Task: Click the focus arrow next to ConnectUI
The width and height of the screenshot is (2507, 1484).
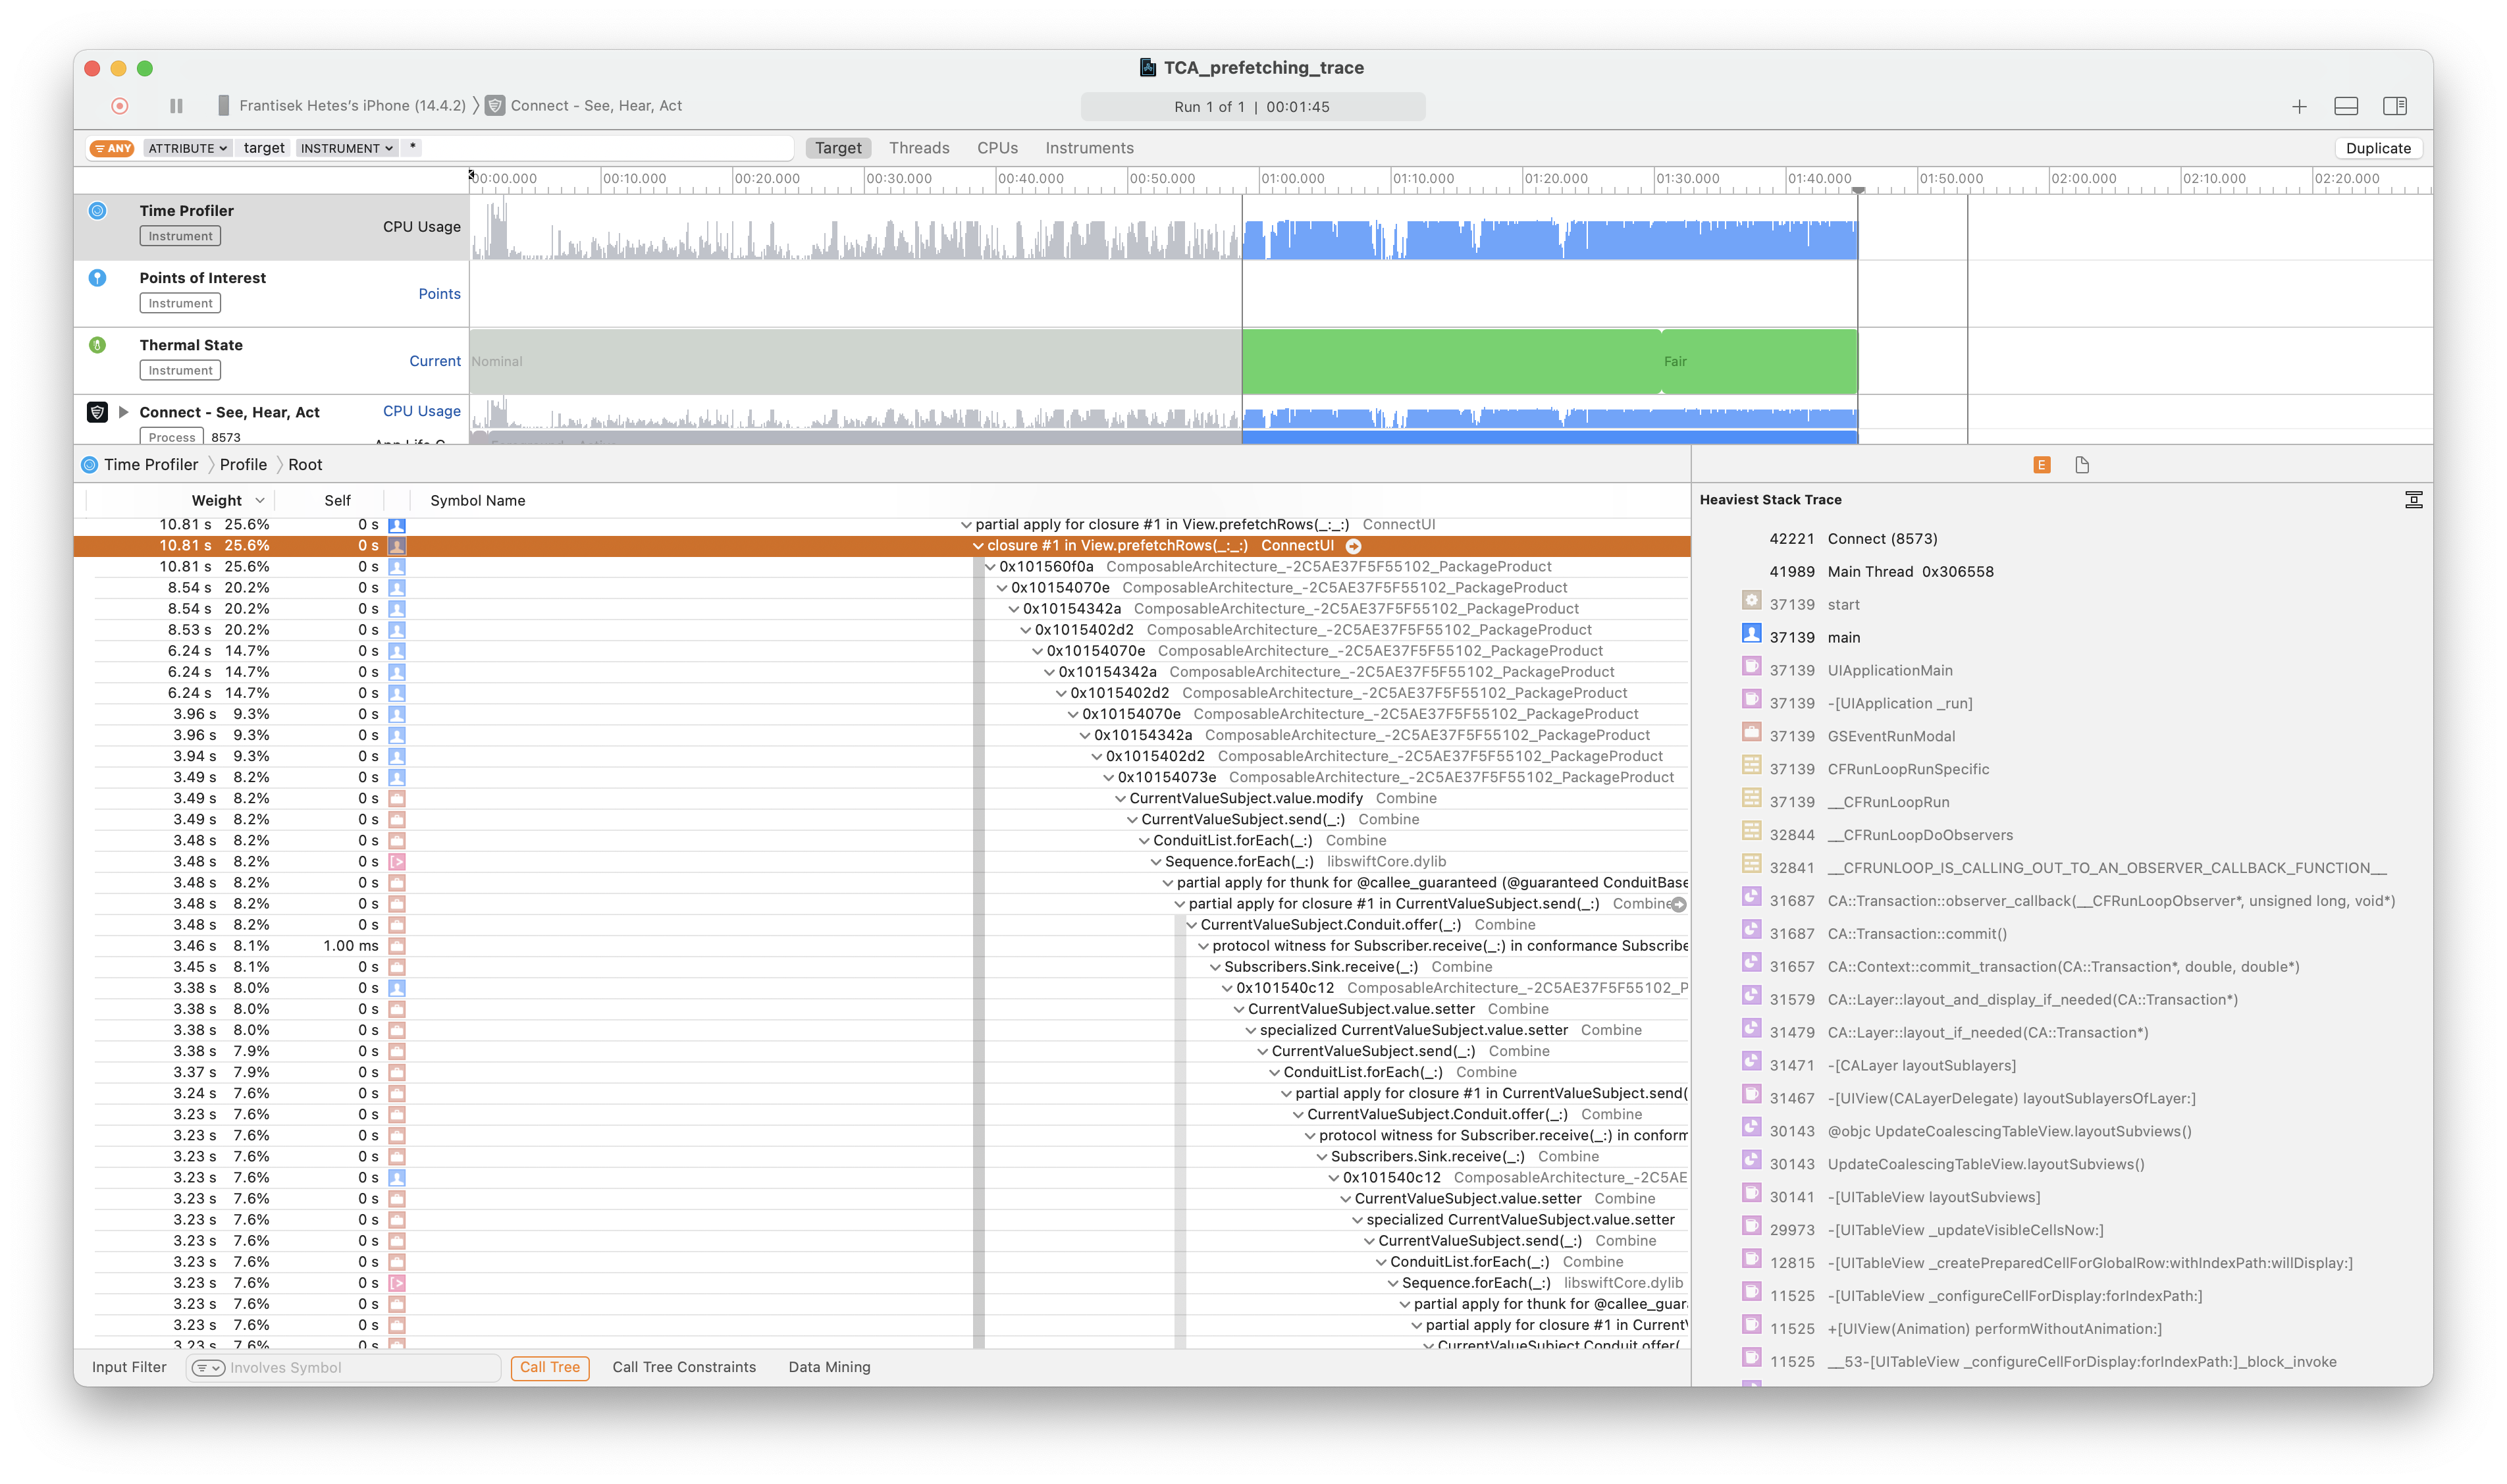Action: tap(1353, 545)
